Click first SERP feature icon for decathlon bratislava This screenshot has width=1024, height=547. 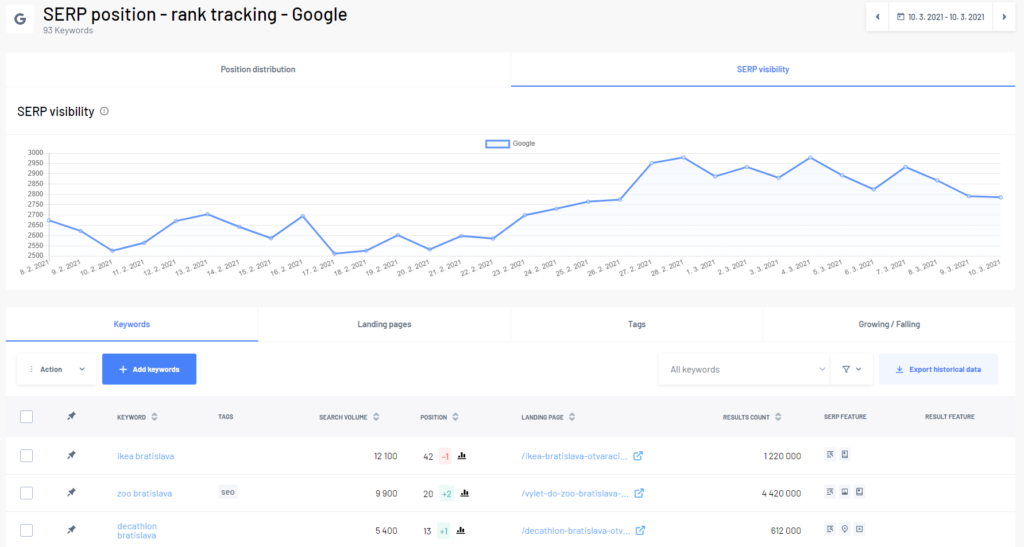(x=830, y=529)
